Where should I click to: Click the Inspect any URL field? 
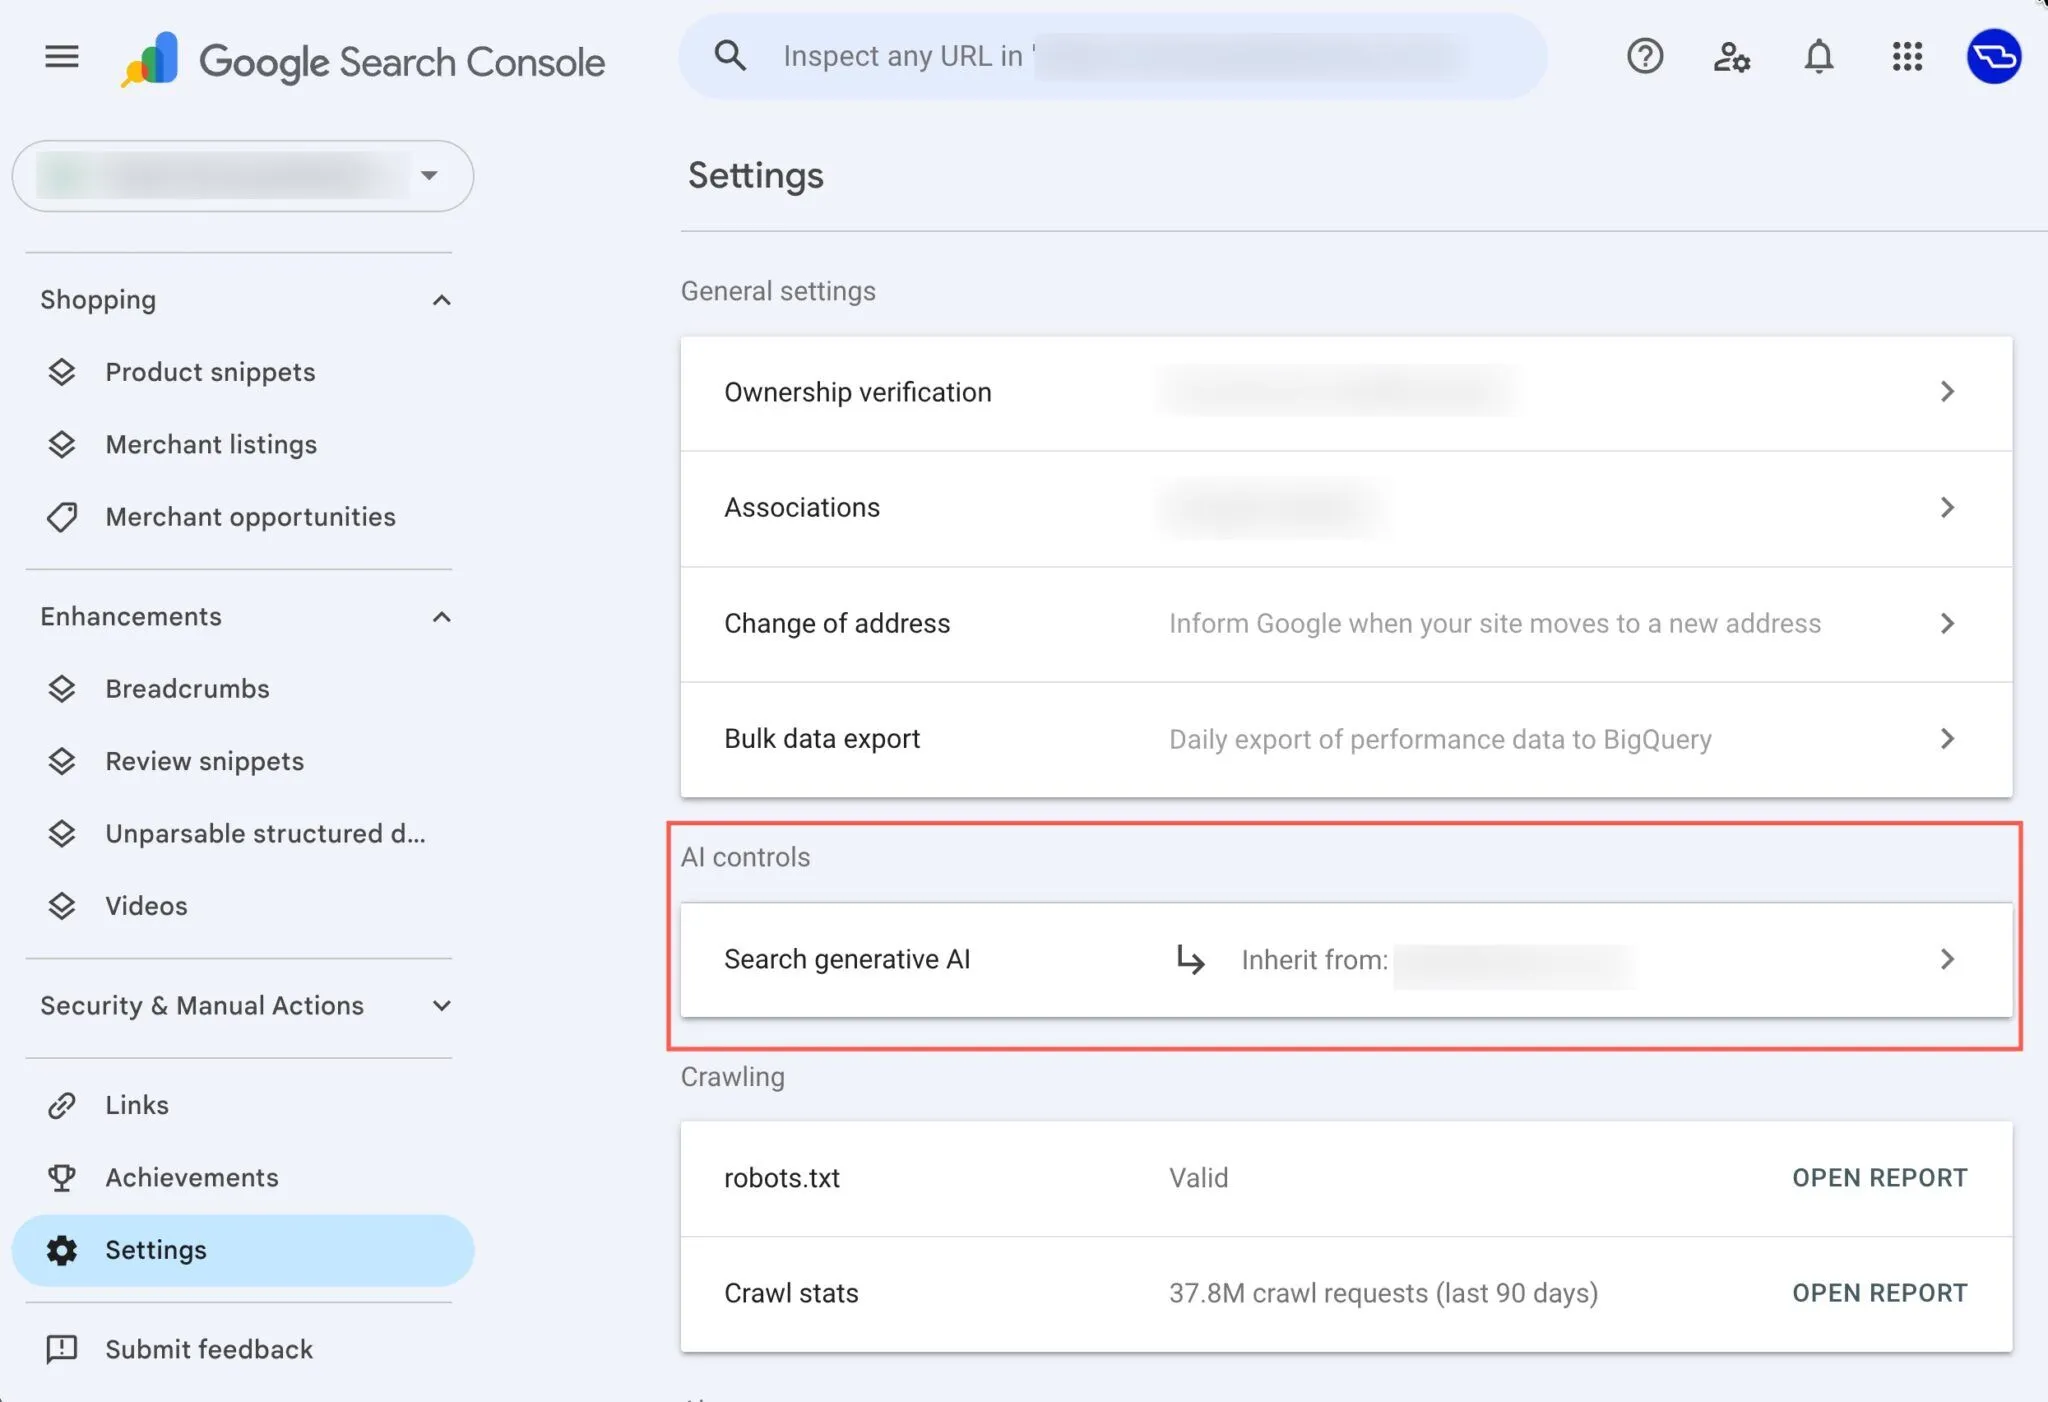click(x=1112, y=56)
